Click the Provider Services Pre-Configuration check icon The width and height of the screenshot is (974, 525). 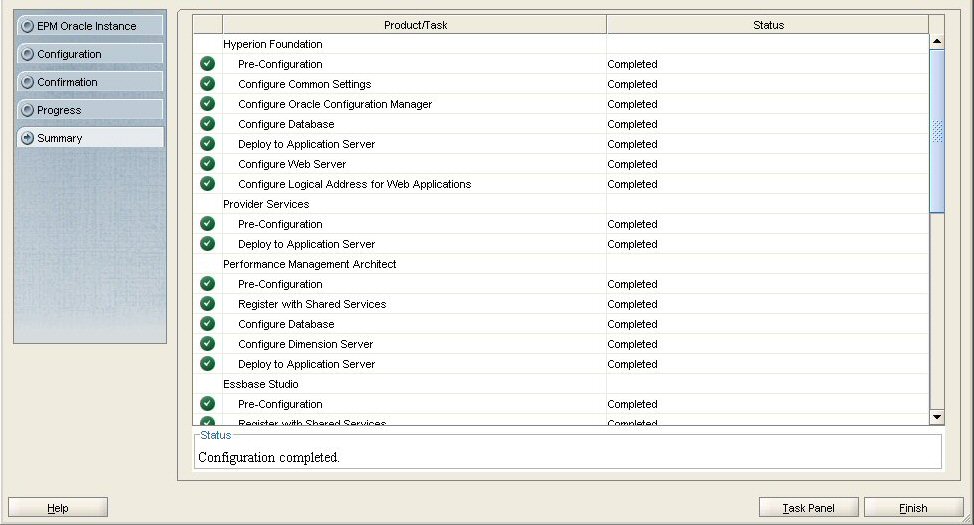[207, 224]
